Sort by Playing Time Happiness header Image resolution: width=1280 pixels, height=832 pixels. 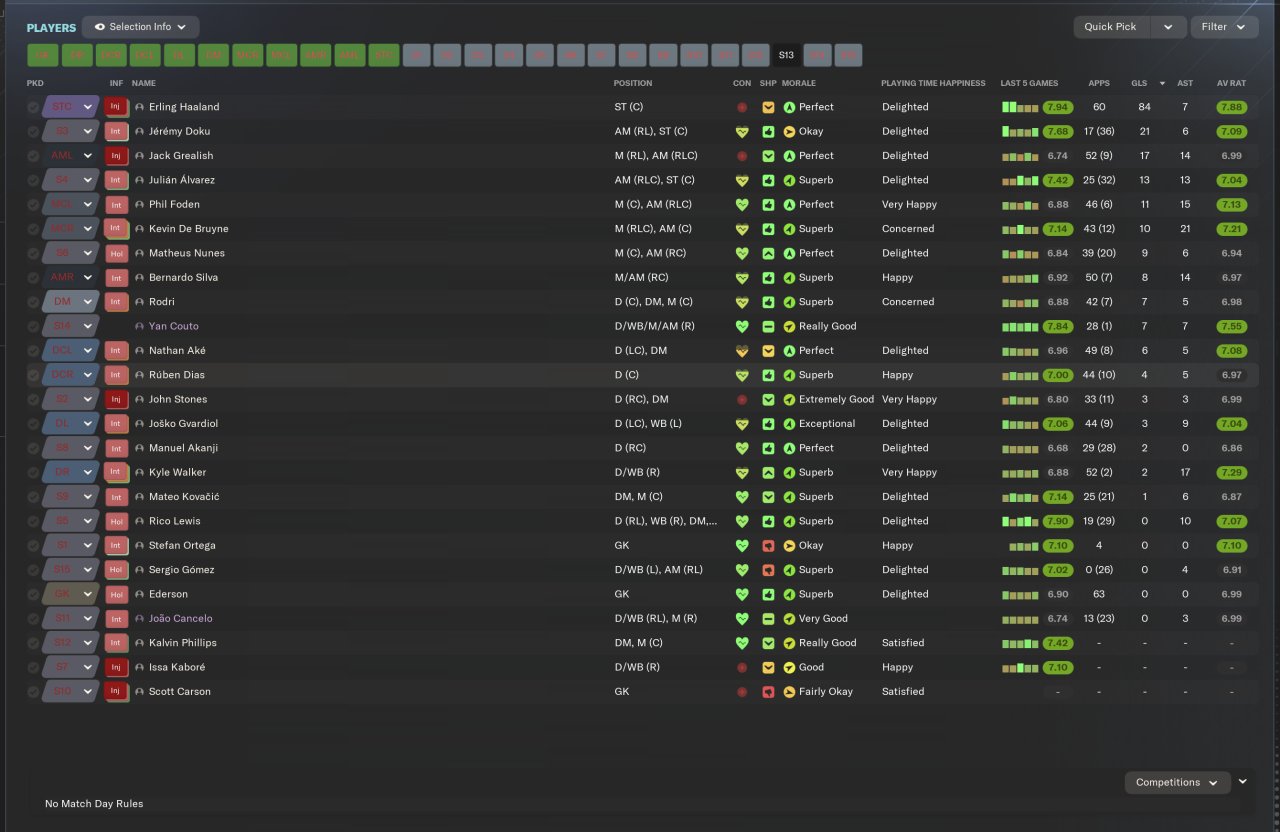pyautogui.click(x=933, y=83)
